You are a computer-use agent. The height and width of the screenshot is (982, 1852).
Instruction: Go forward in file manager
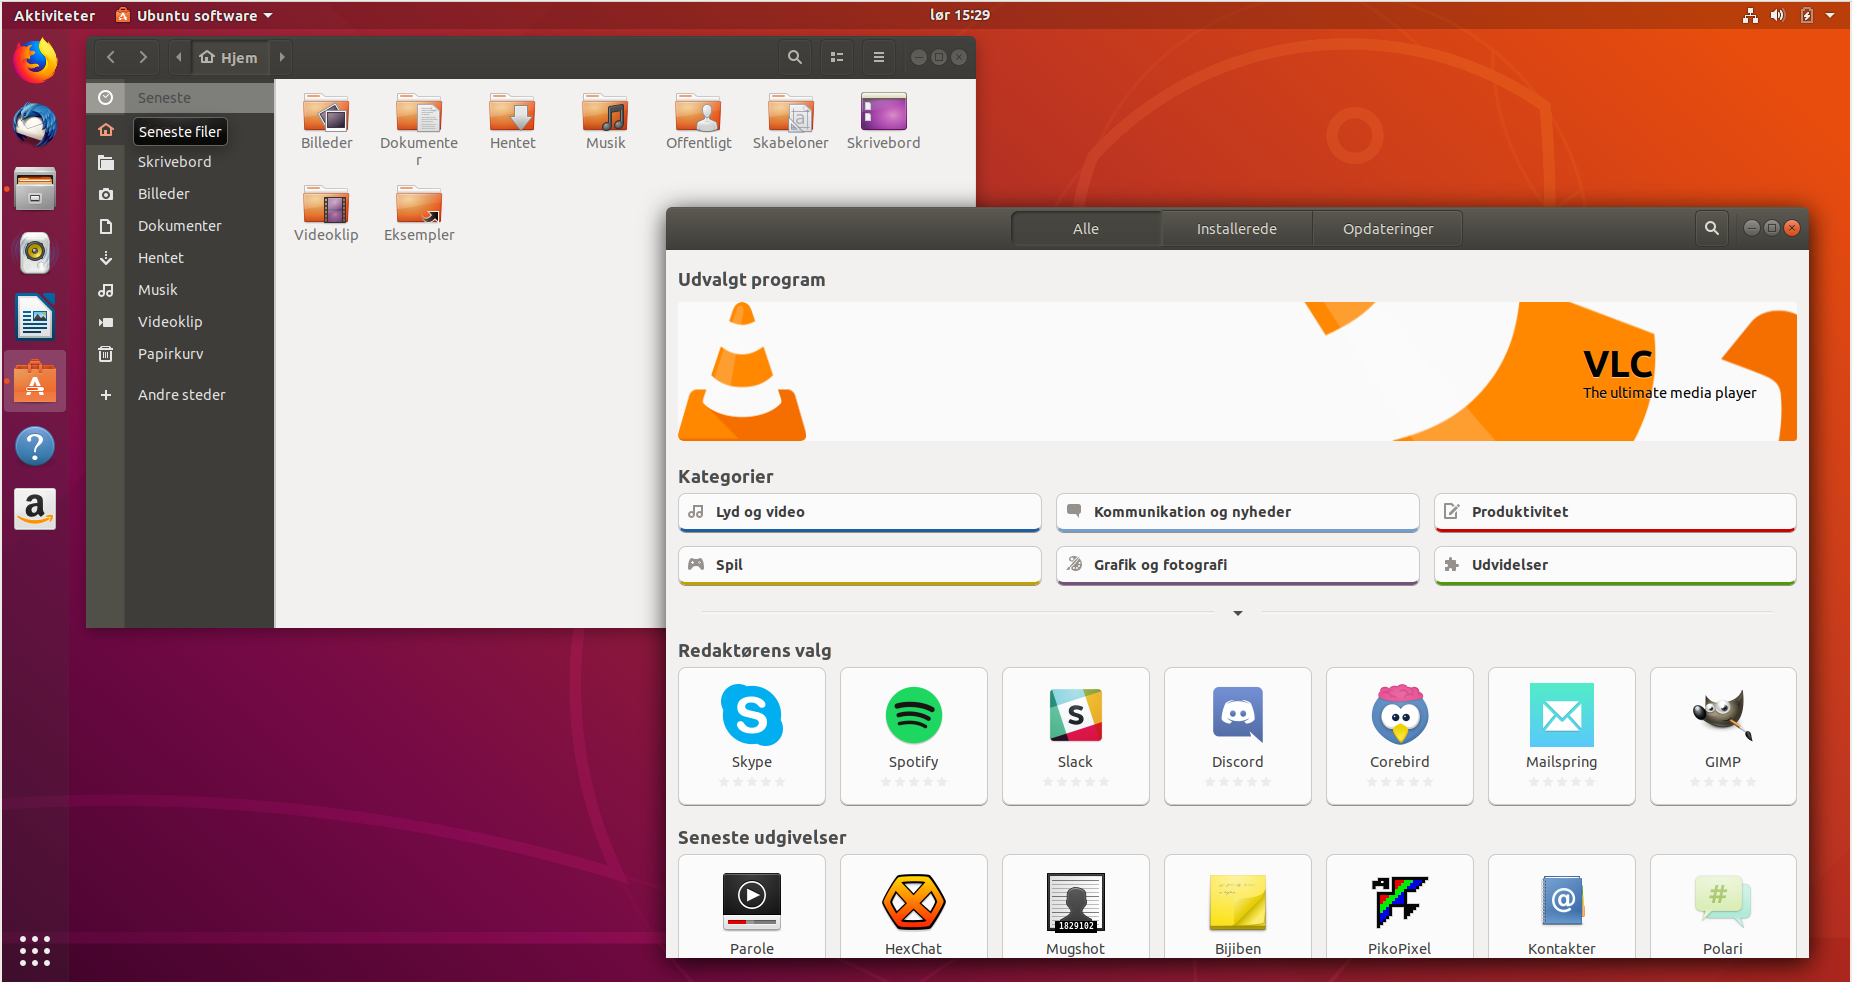(143, 57)
